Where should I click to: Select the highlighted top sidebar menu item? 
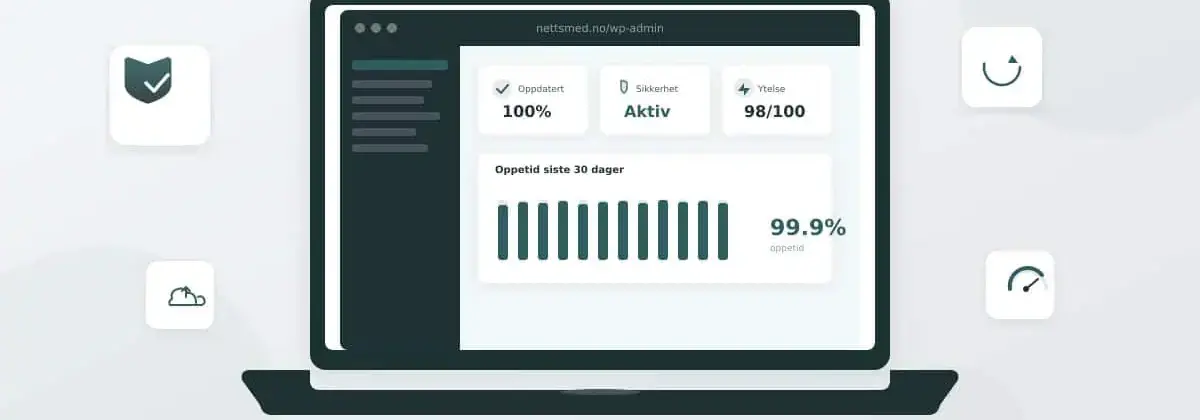(399, 65)
